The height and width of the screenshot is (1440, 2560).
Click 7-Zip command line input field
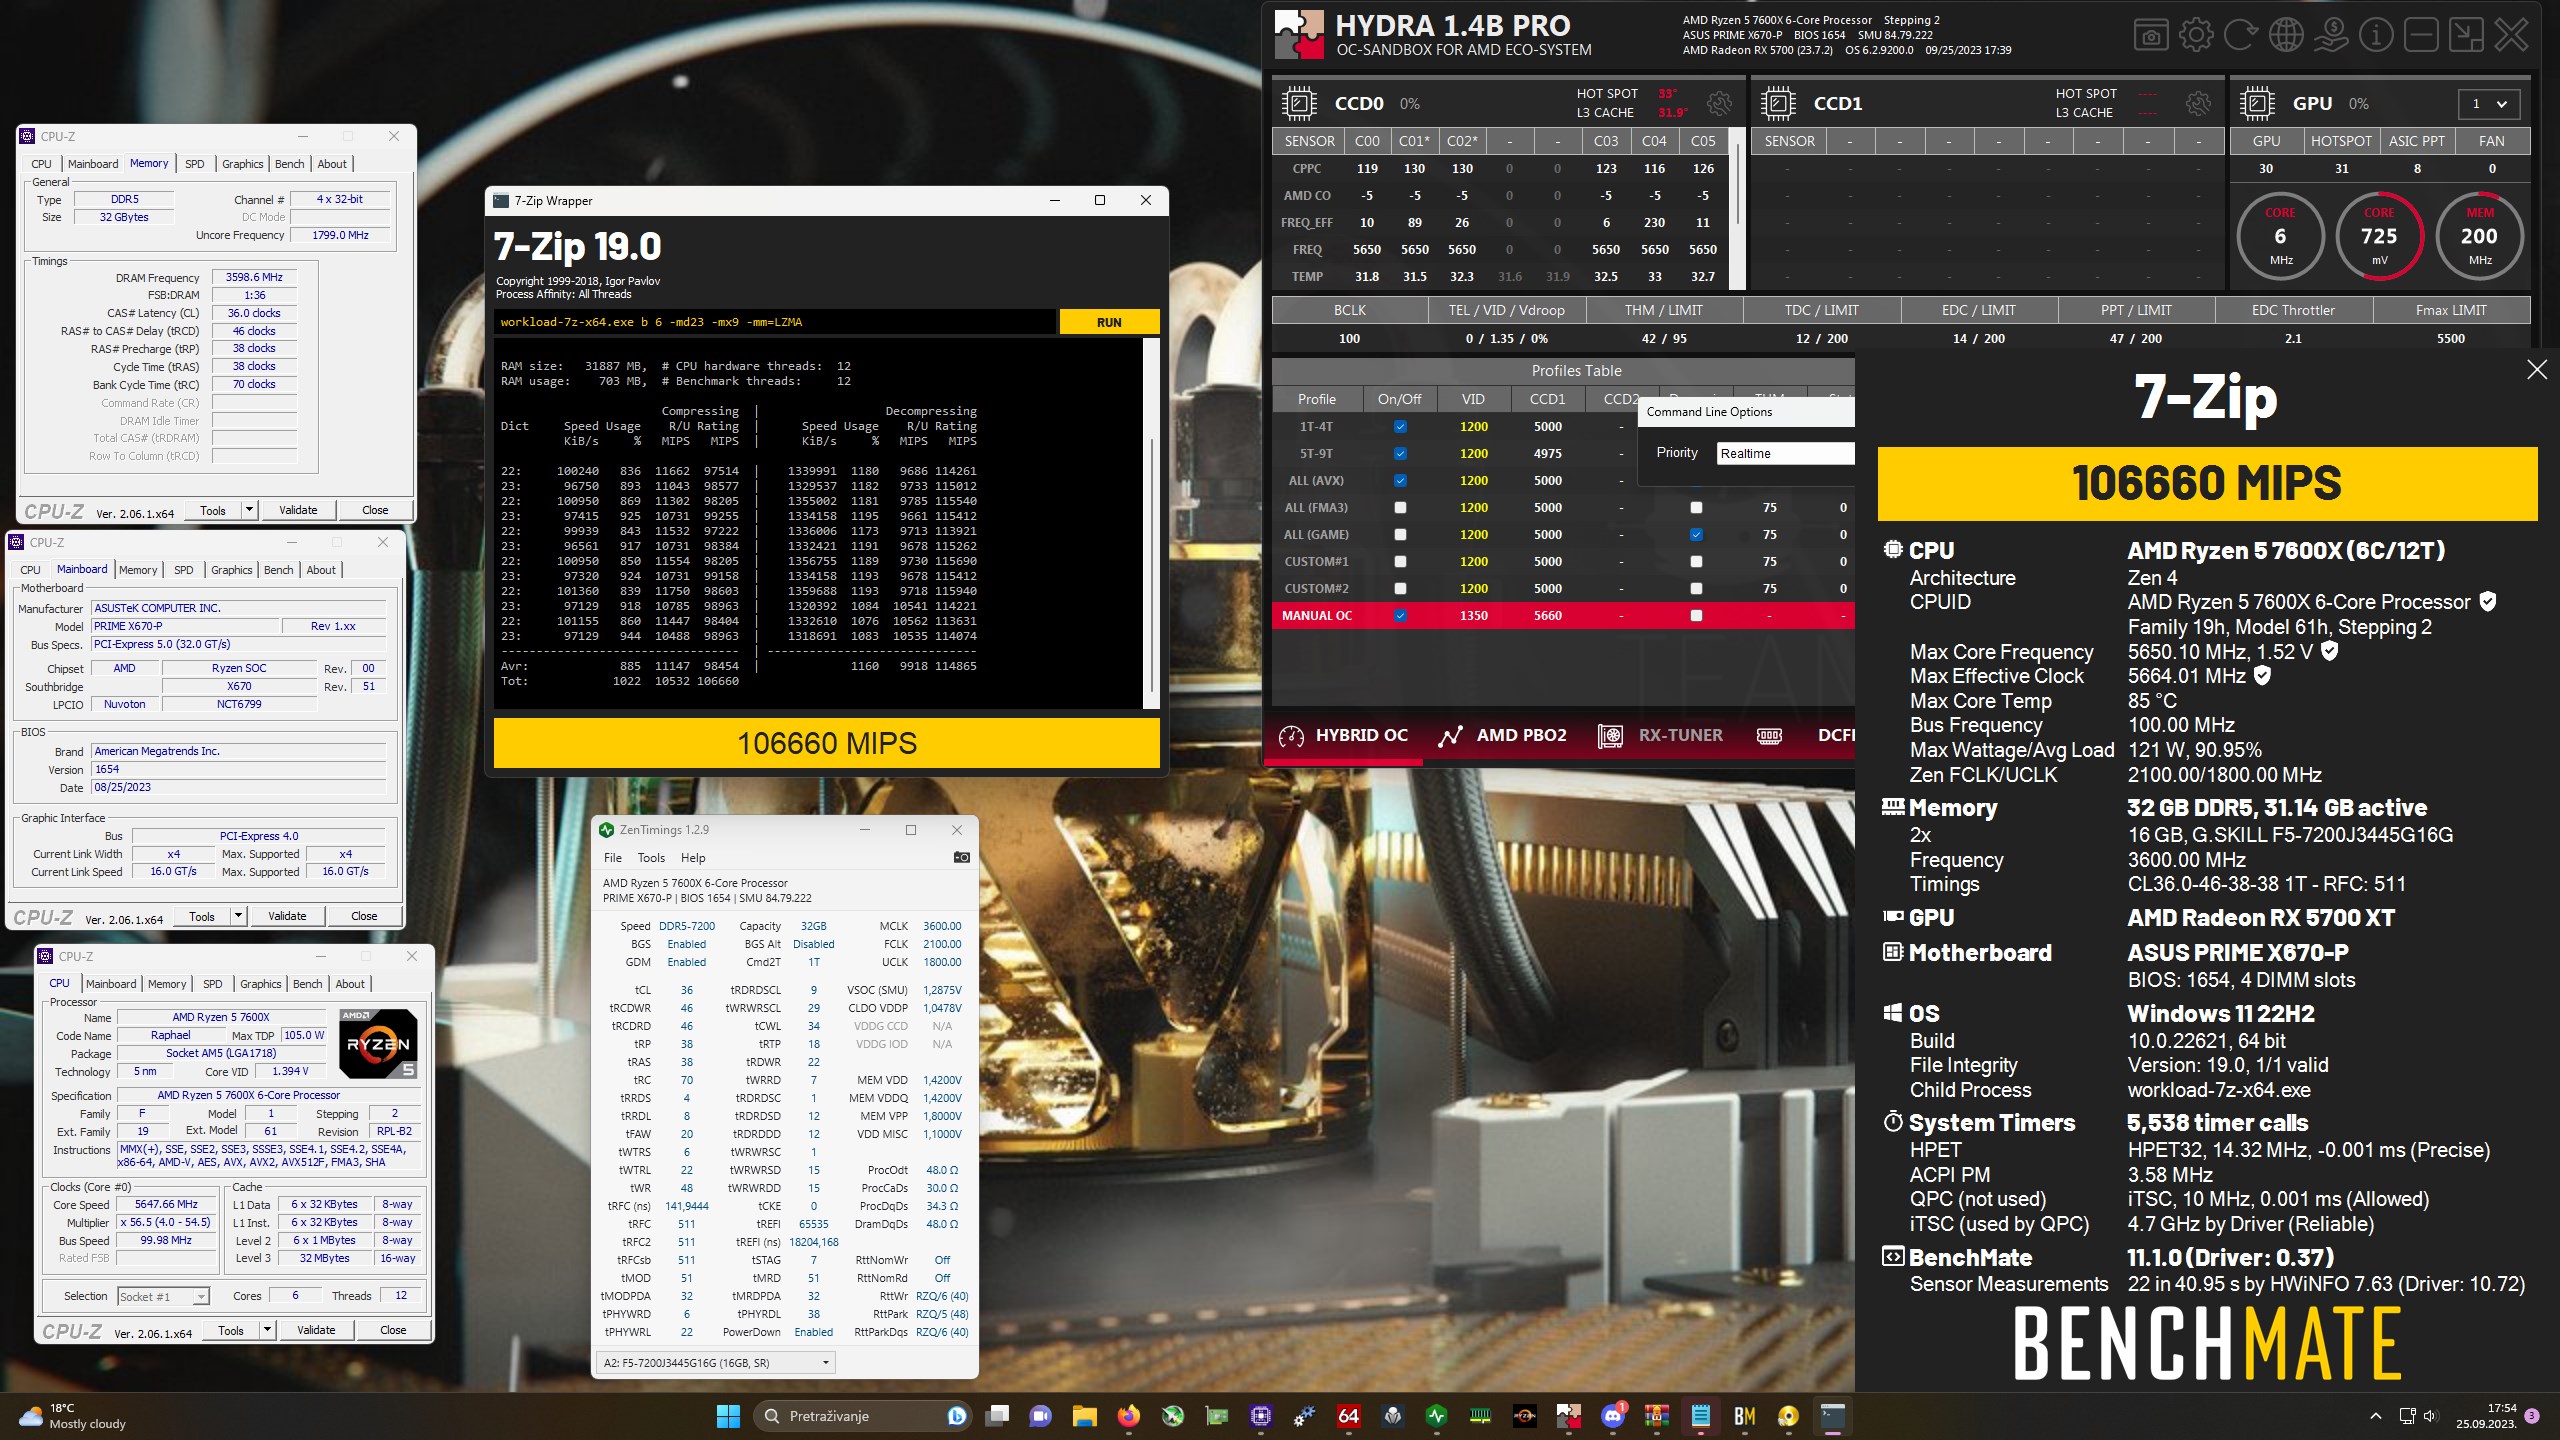pos(775,322)
